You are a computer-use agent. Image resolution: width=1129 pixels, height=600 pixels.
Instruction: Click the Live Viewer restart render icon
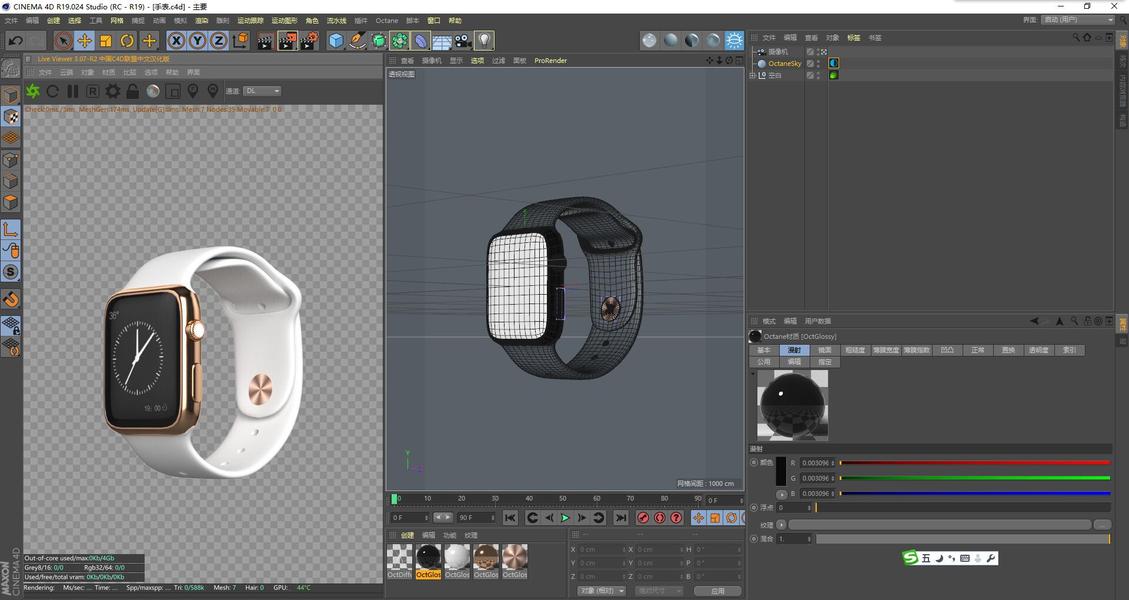(x=53, y=91)
